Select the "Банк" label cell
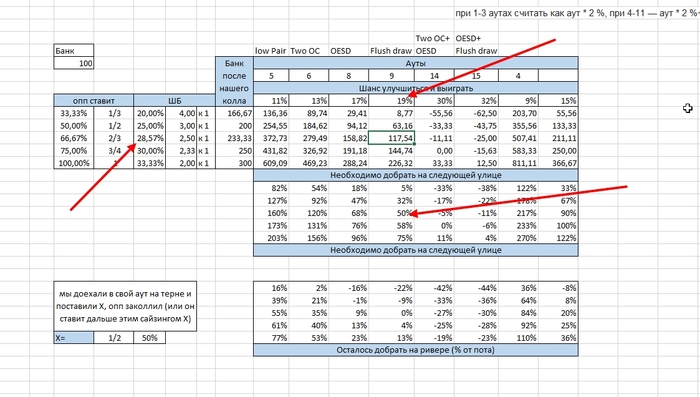Viewport: 700px width, 397px height. tap(74, 50)
